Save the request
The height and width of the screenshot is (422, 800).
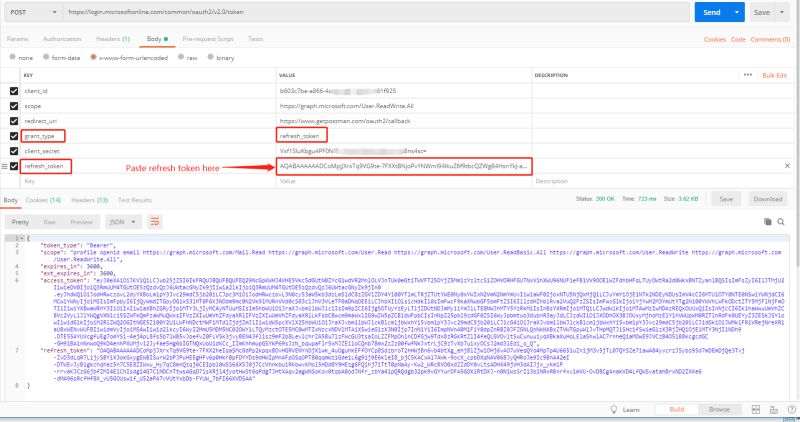coord(762,12)
